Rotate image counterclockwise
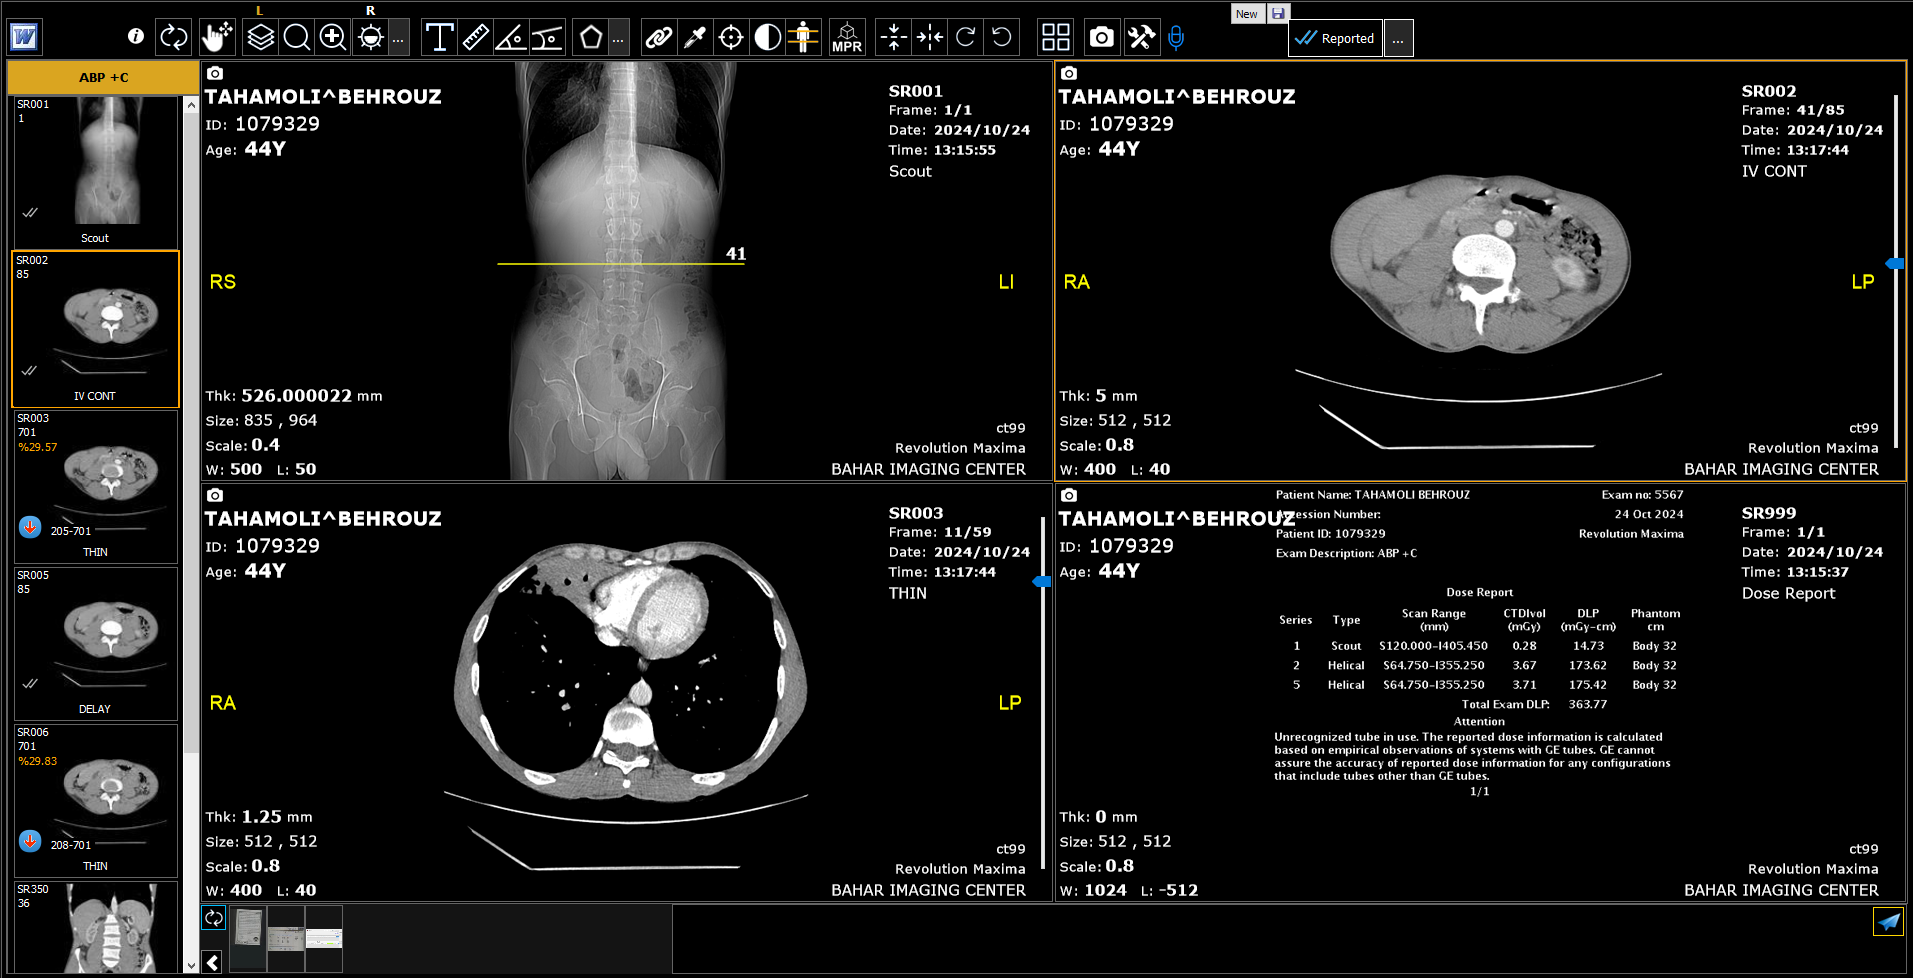The width and height of the screenshot is (1913, 978). (1001, 38)
